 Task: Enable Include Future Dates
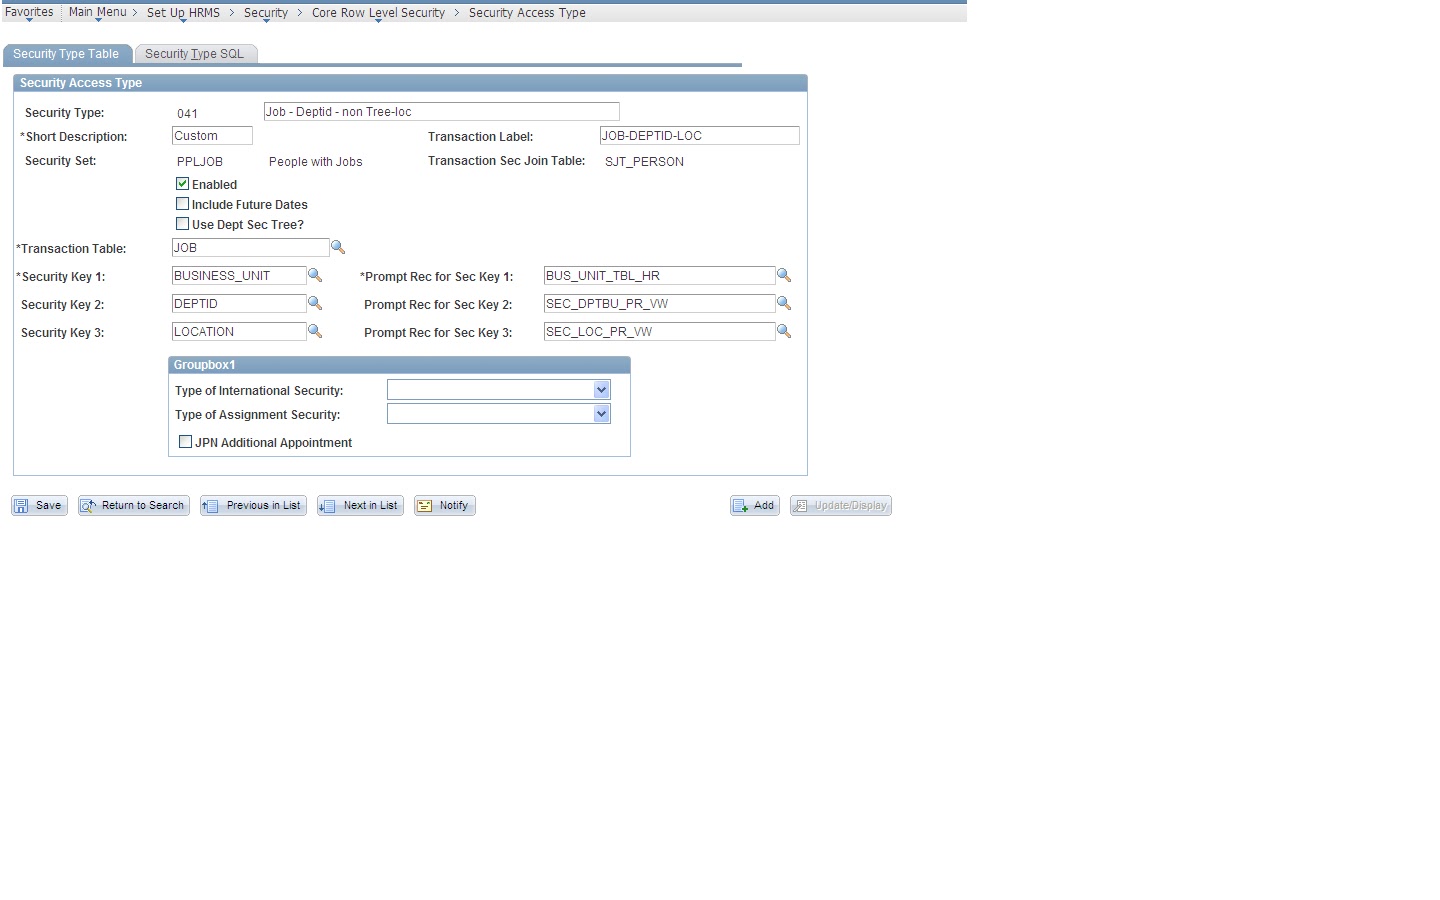[182, 203]
